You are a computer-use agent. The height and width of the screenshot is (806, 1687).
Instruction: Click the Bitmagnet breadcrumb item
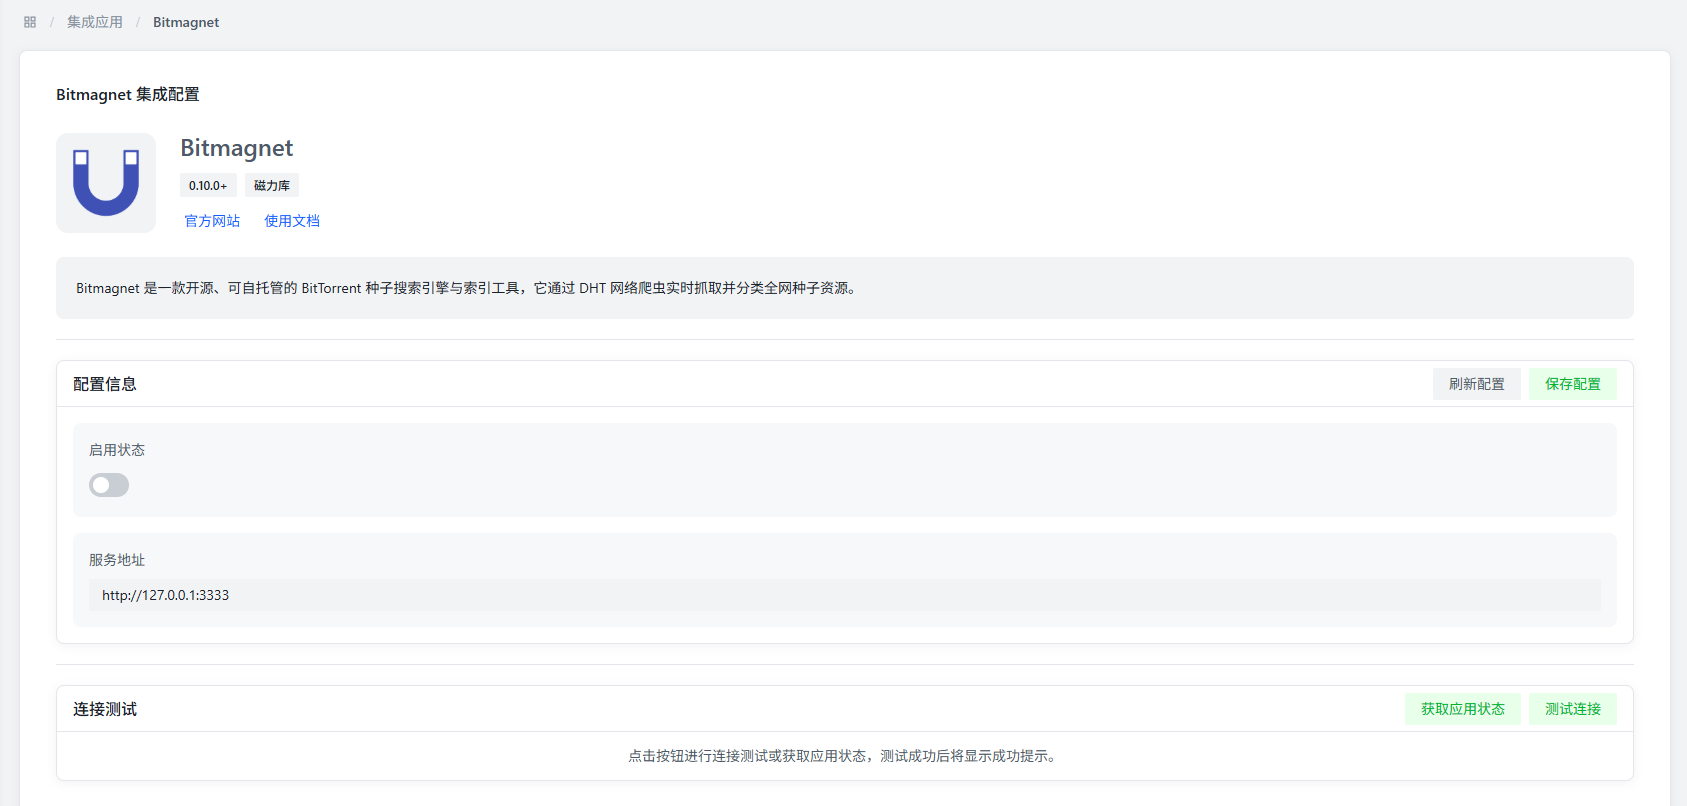186,22
